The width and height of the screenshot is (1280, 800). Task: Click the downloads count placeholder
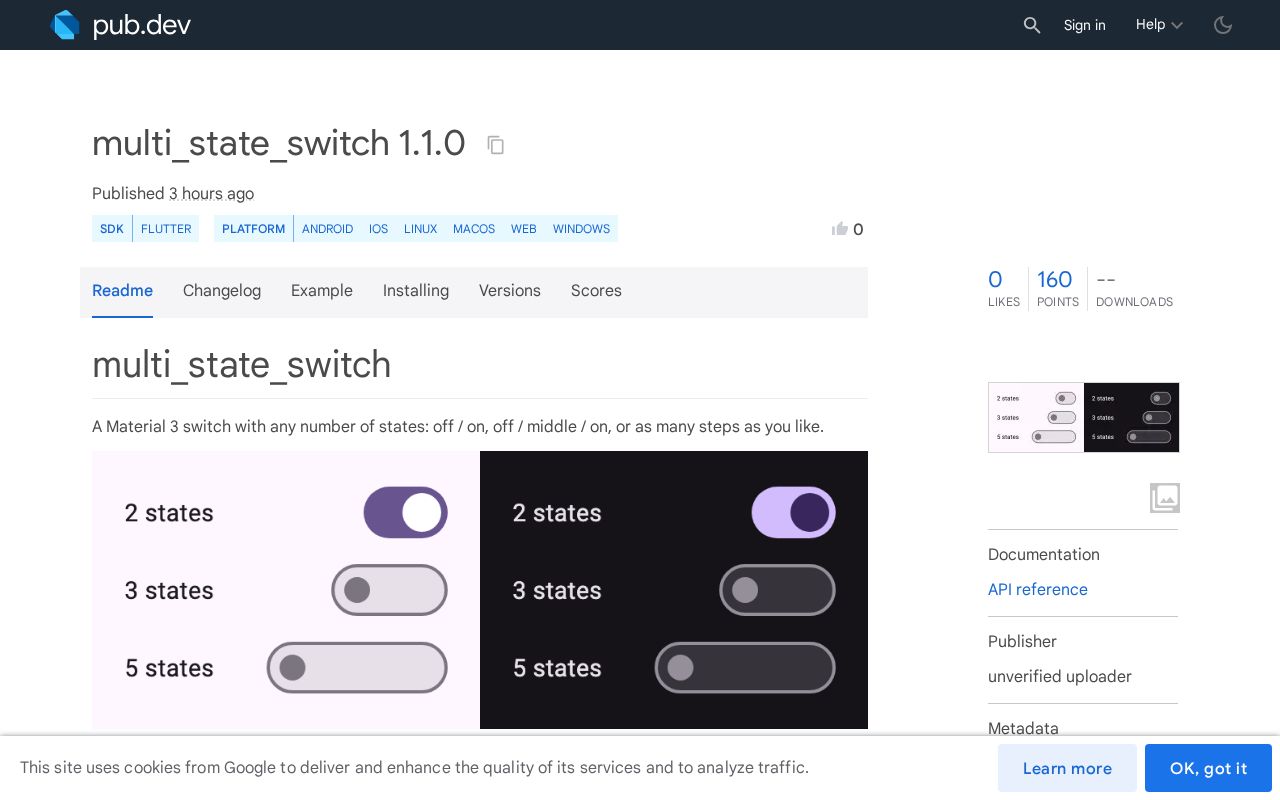click(x=1134, y=289)
